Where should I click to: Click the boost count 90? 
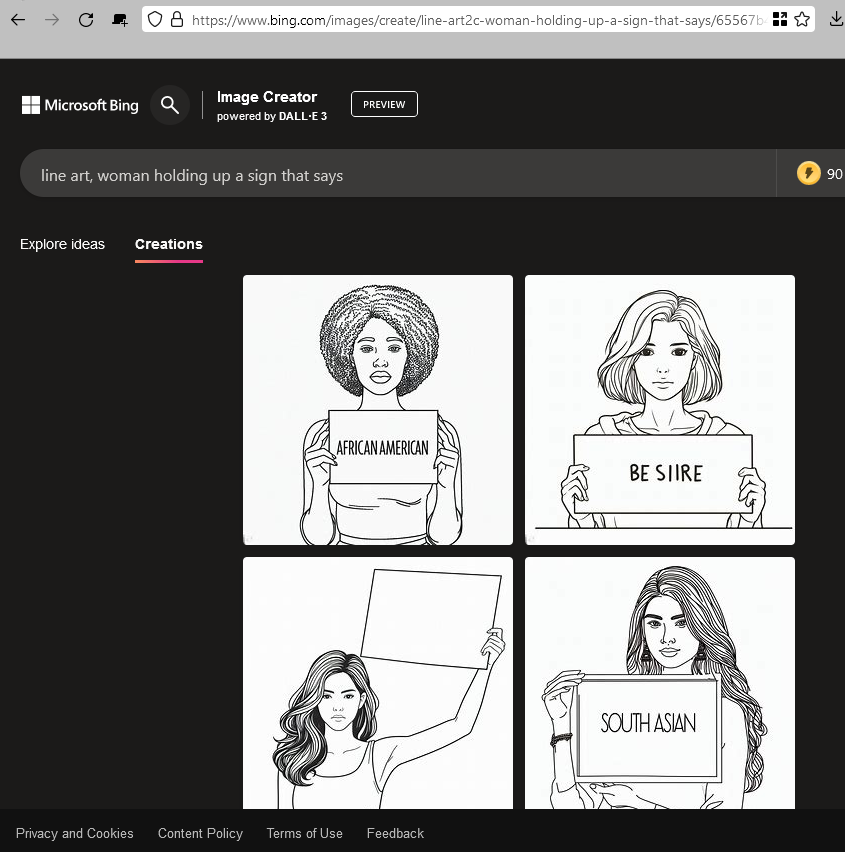834,174
